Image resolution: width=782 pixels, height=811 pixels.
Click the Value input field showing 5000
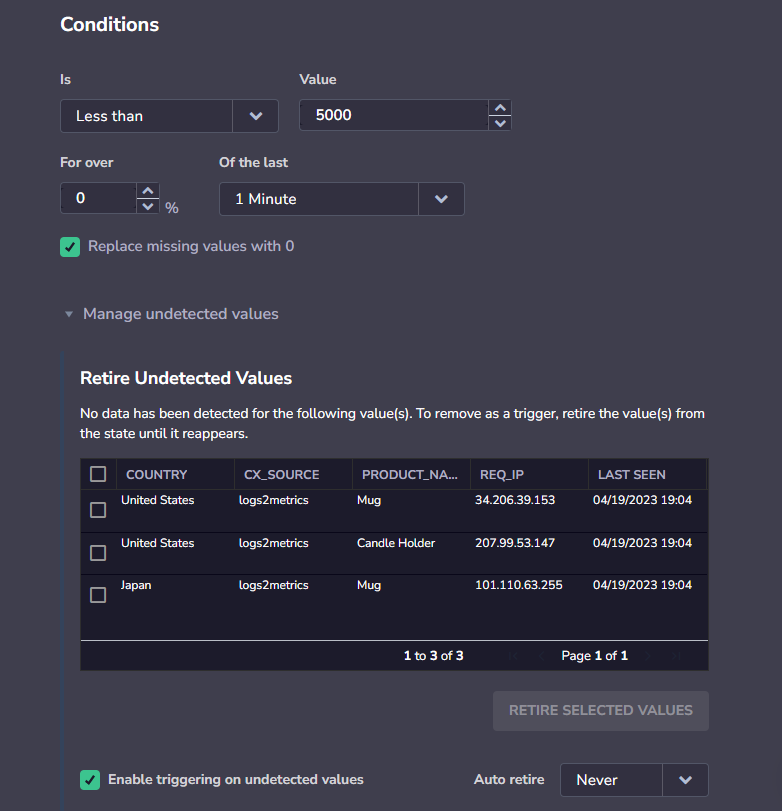(392, 116)
